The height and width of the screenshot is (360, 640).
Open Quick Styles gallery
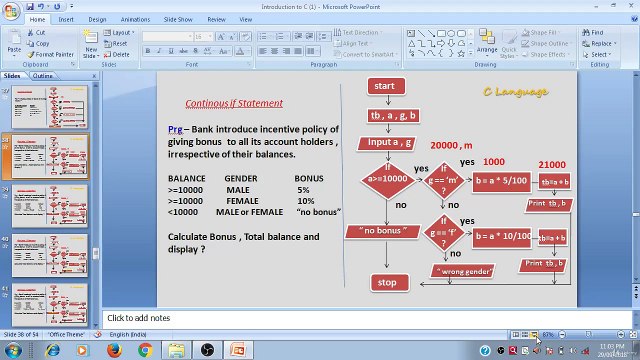pyautogui.click(x=509, y=44)
